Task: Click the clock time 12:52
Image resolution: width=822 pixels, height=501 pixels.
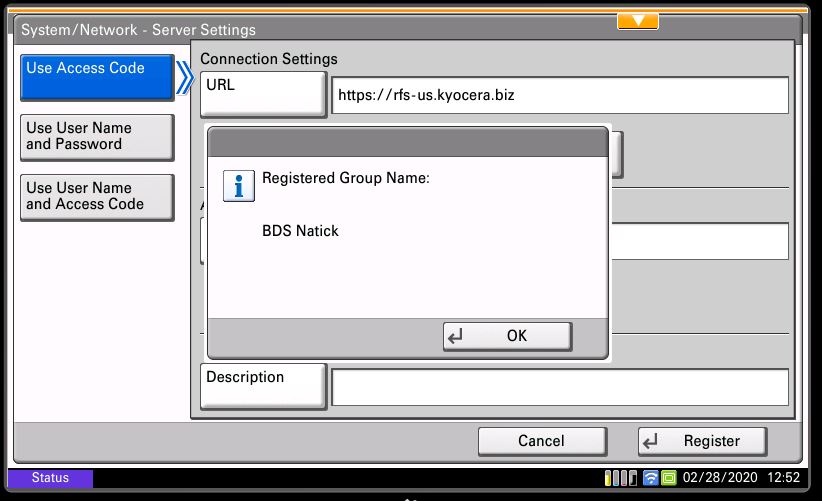Action: tap(784, 477)
